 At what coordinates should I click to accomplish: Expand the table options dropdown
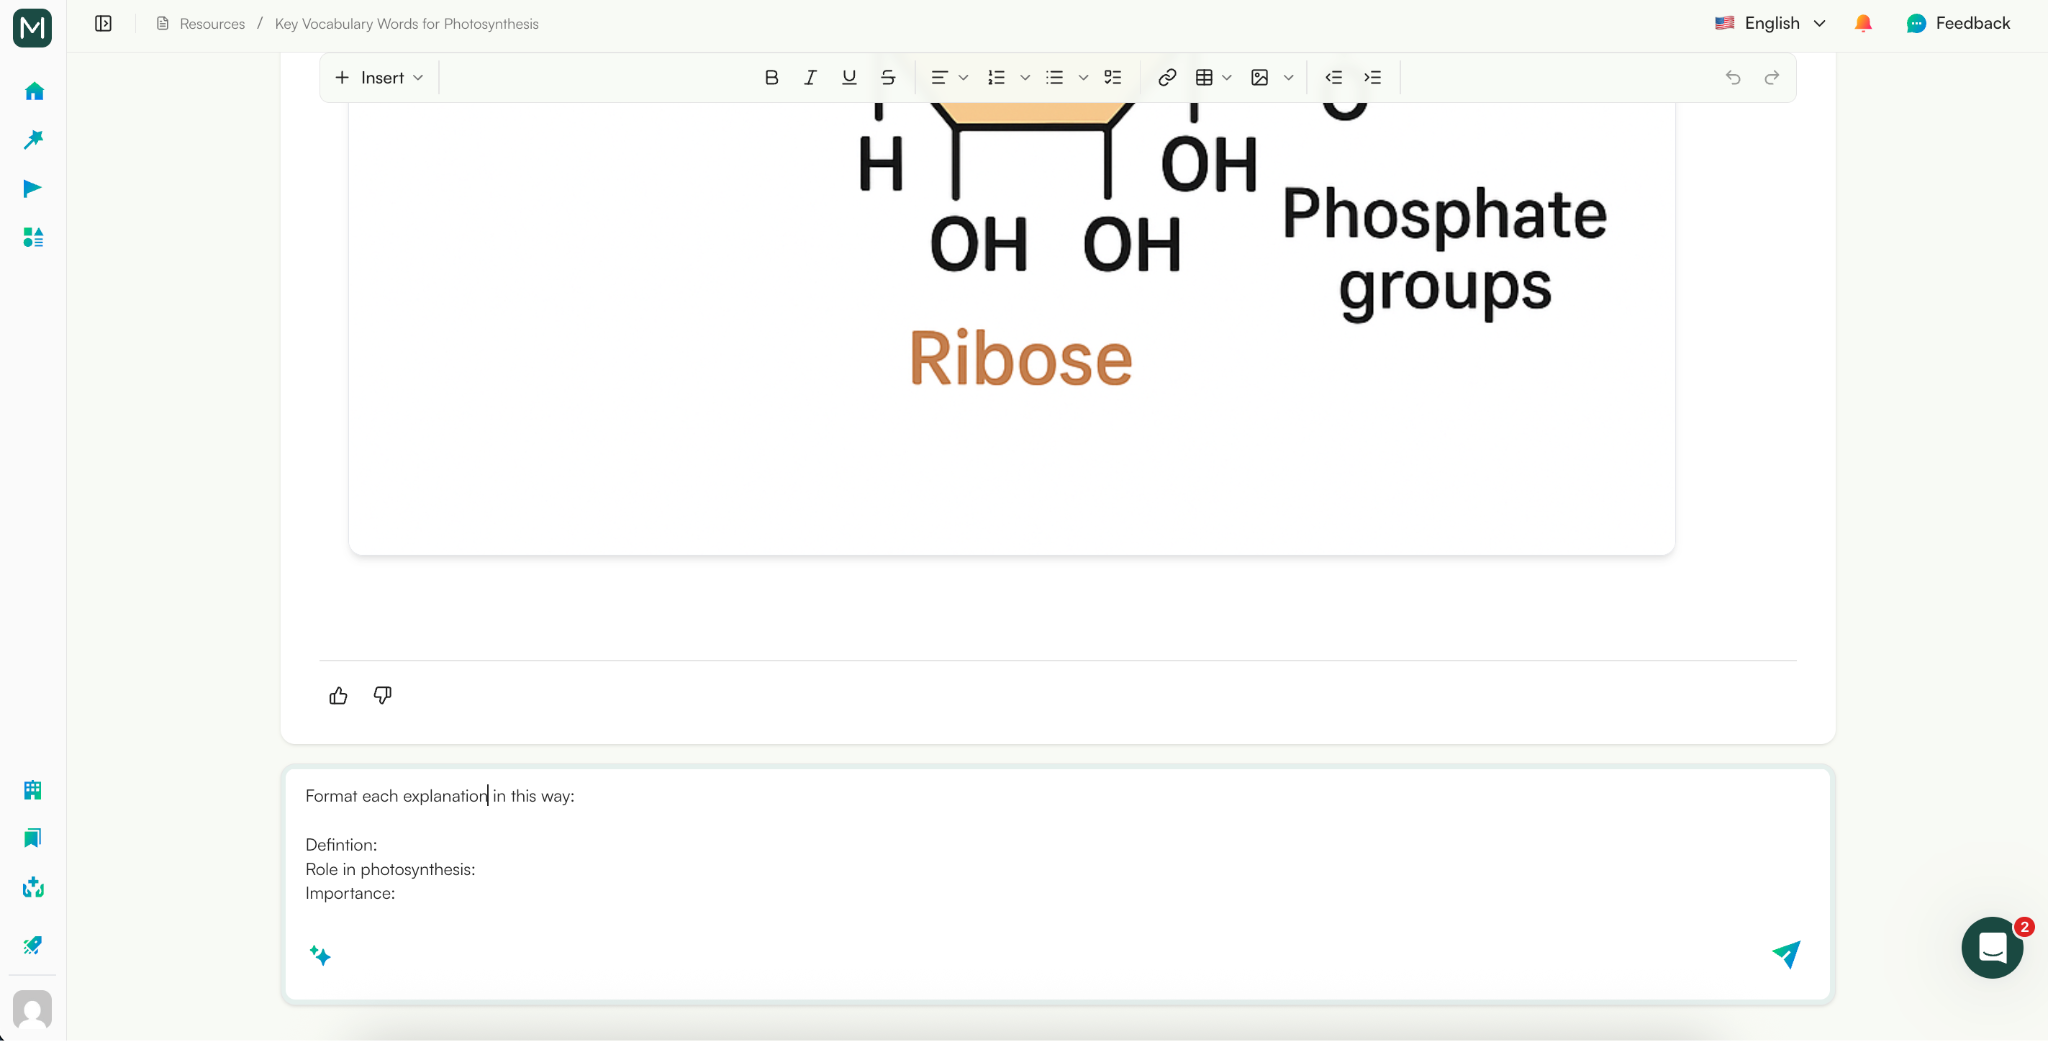click(1225, 77)
